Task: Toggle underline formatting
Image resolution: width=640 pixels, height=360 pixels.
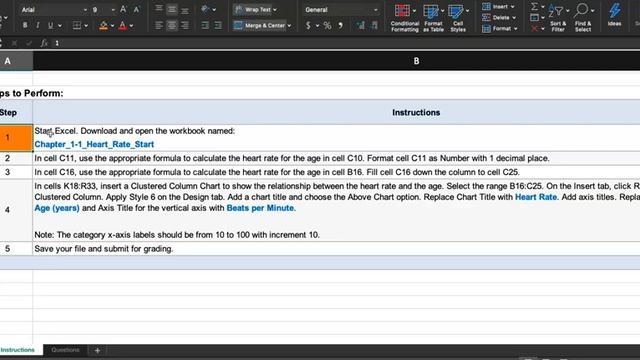Action: 51,25
